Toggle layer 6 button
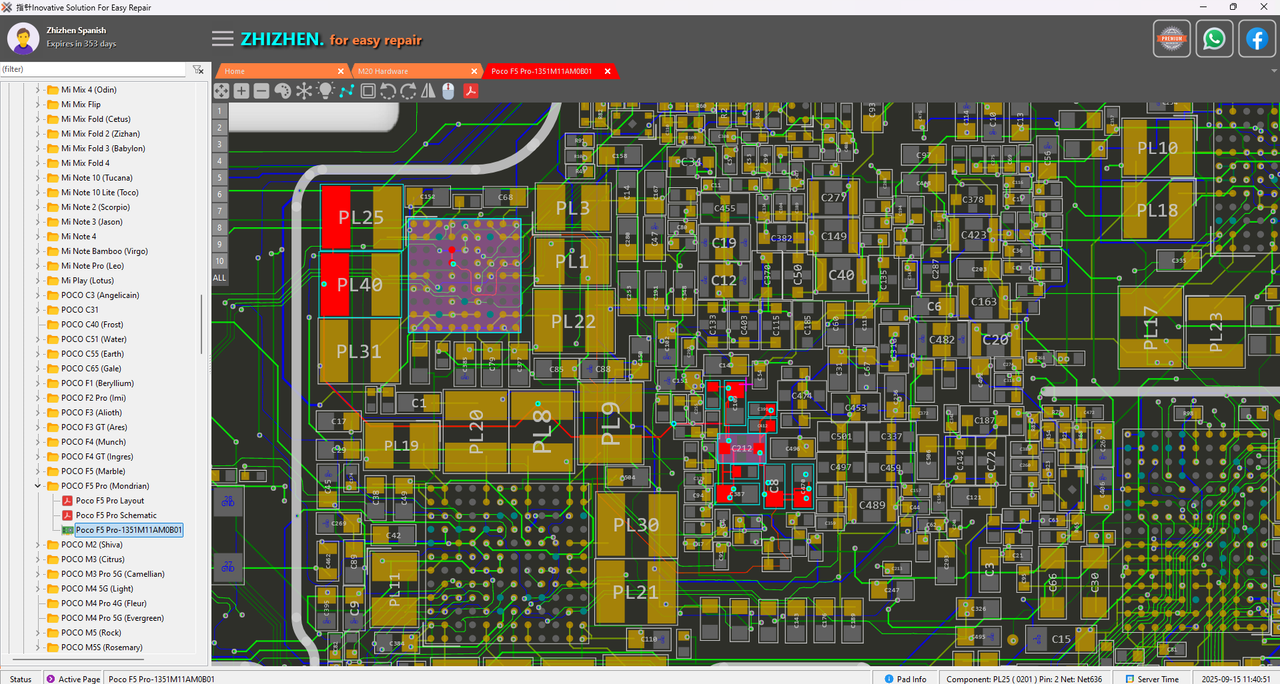 pos(219,194)
